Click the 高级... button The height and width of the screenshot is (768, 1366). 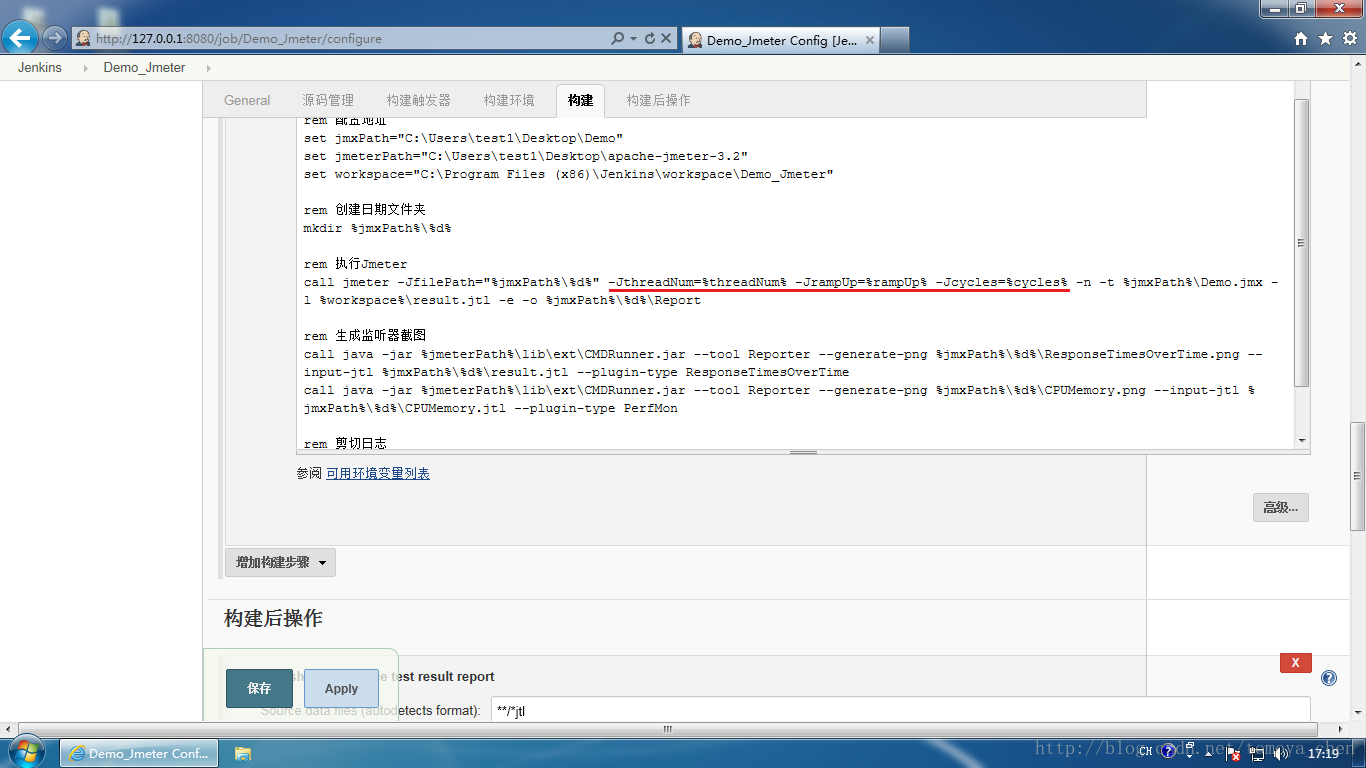point(1280,507)
